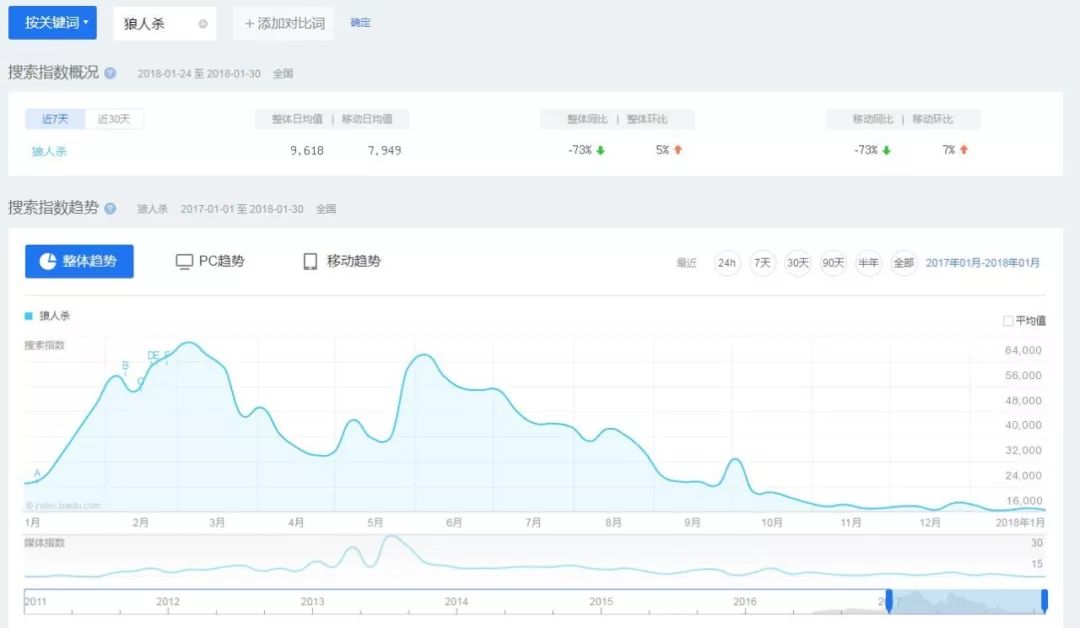Clear the 狼人杀 keyword with the remove icon

pyautogui.click(x=203, y=24)
